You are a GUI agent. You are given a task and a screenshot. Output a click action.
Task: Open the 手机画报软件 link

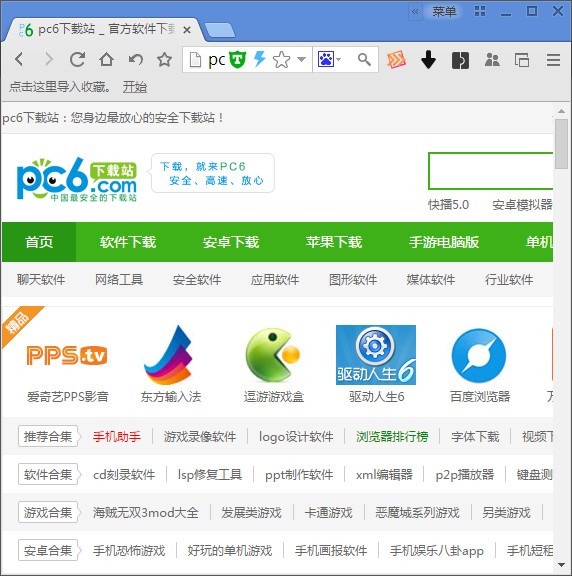coord(331,551)
